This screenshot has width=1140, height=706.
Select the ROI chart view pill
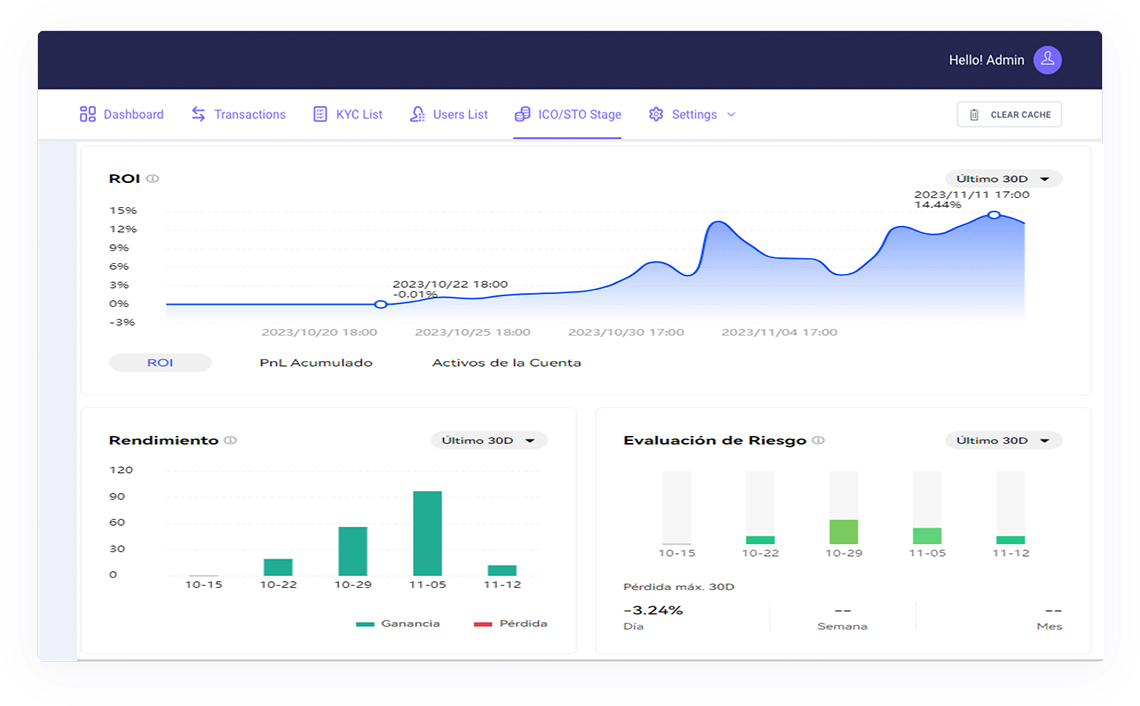160,363
